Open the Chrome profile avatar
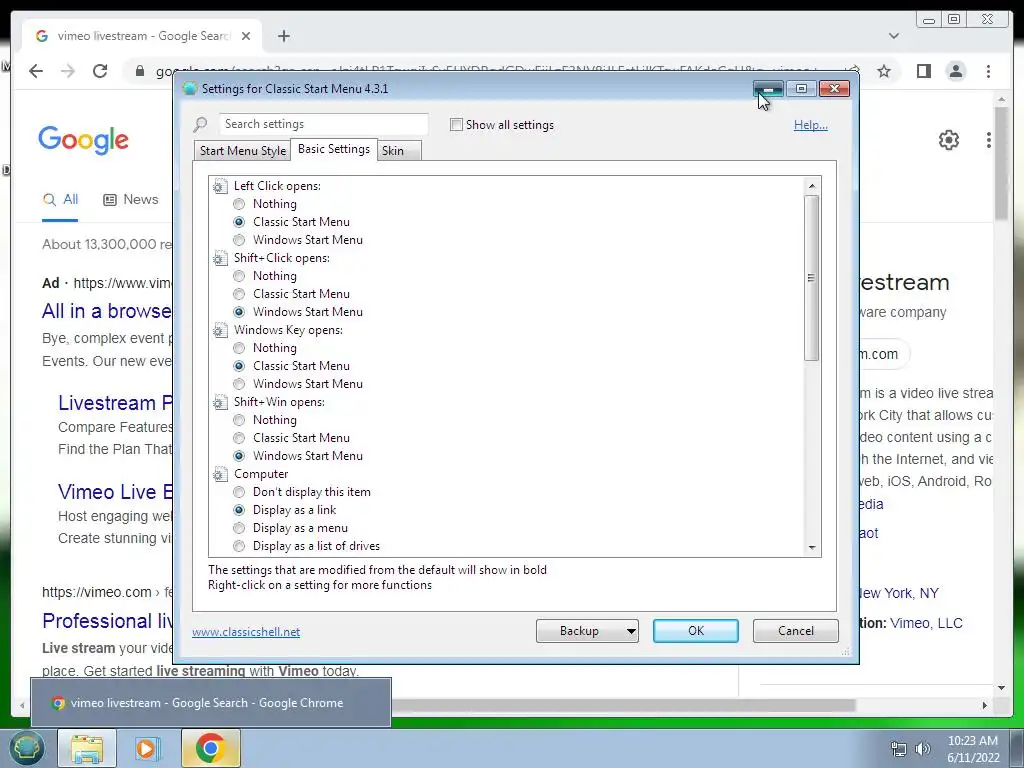Image resolution: width=1024 pixels, height=768 pixels. 956,71
